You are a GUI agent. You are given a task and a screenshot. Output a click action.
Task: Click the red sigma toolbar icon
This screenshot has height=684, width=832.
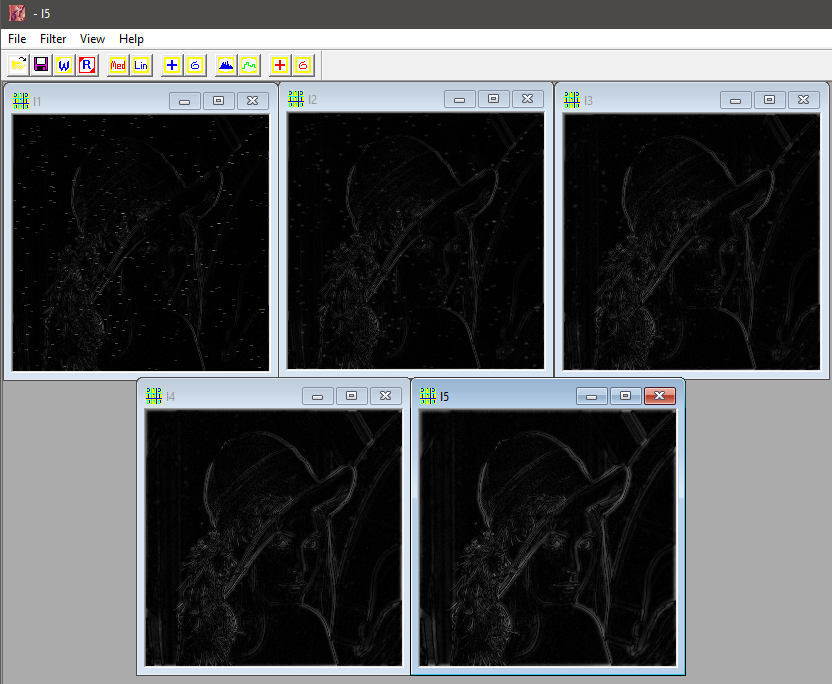pyautogui.click(x=303, y=65)
